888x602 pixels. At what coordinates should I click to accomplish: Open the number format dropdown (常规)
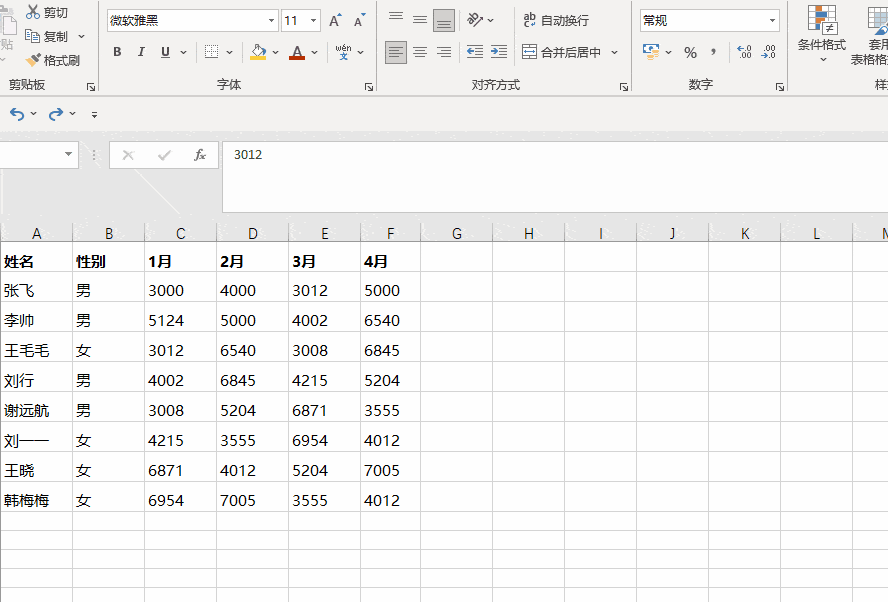(x=772, y=20)
